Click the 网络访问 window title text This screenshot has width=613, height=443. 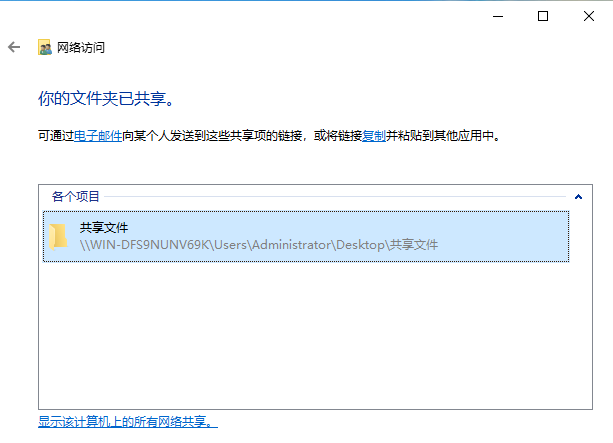point(82,47)
